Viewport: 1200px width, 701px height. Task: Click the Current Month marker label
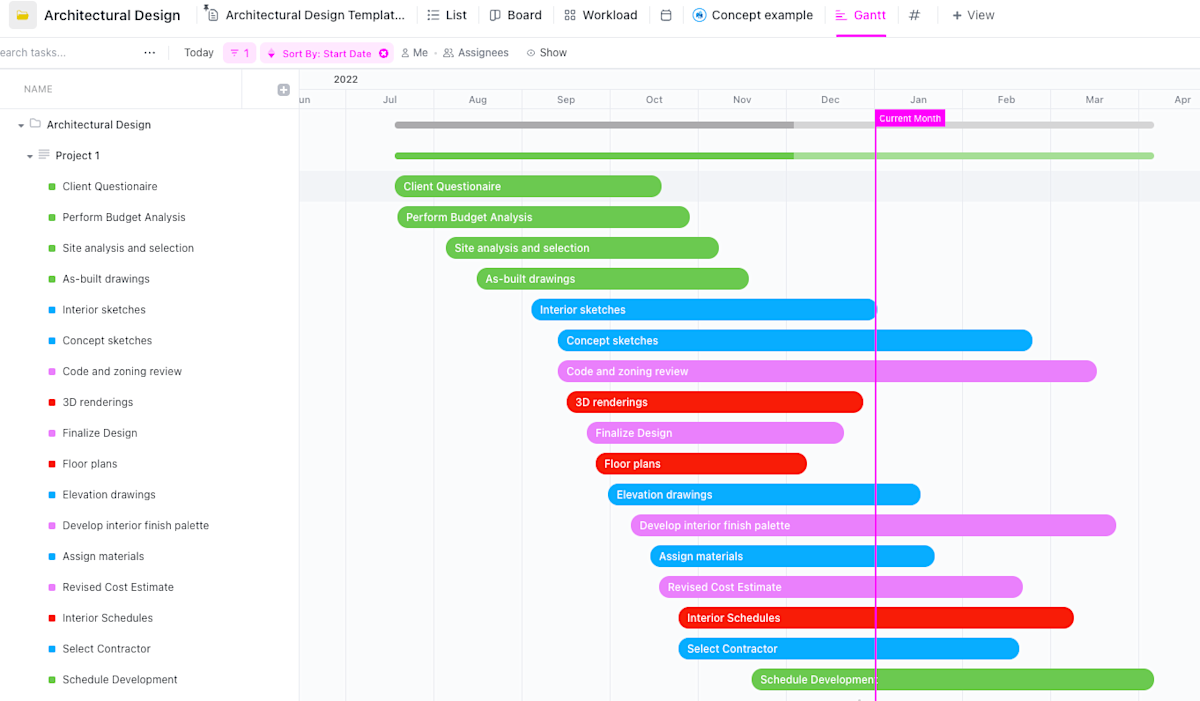(x=909, y=118)
